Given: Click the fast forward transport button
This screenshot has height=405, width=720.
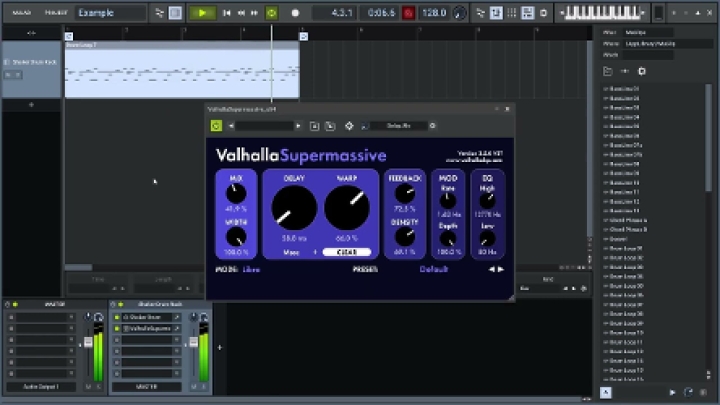Looking at the screenshot, I should point(254,13).
